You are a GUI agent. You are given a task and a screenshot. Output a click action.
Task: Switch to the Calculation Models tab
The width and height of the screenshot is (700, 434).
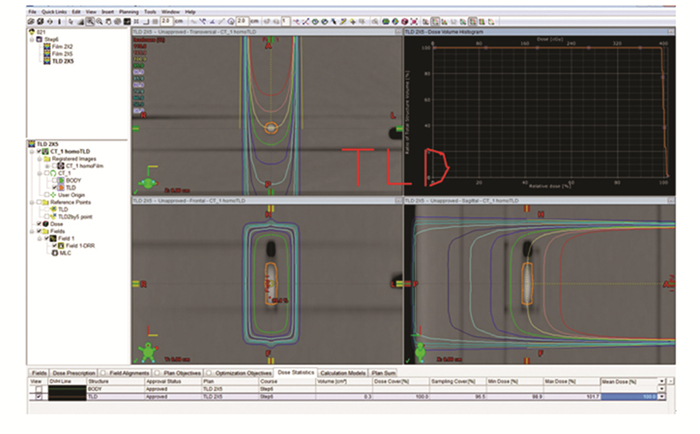345,372
